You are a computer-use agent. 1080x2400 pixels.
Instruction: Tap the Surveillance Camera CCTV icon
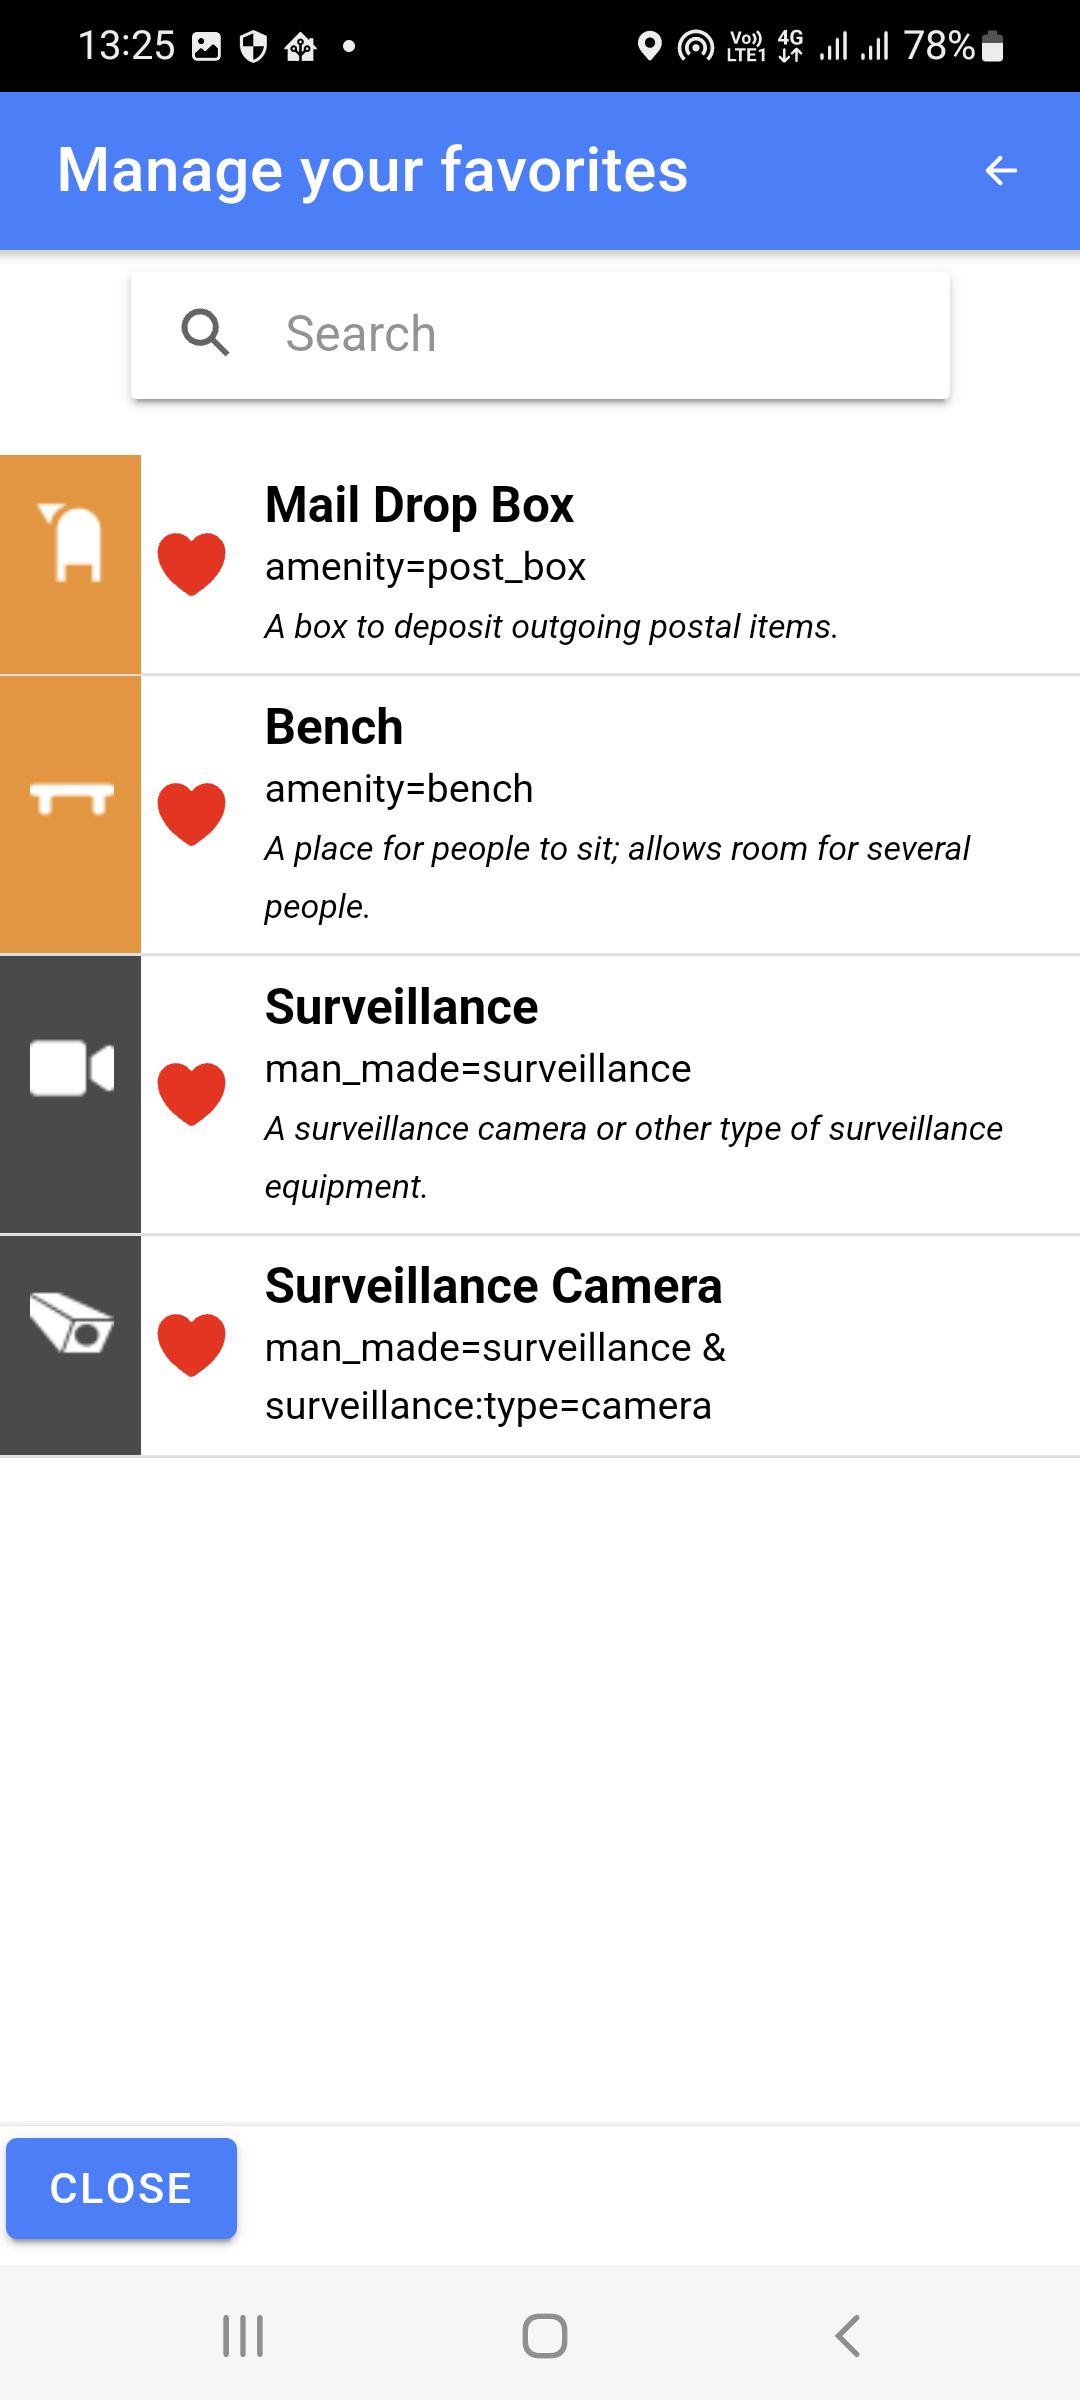71,1323
